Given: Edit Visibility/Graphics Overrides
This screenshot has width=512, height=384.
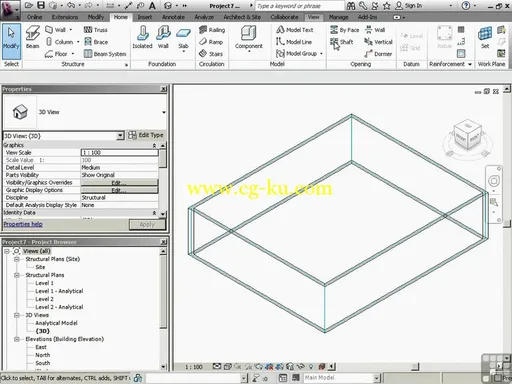Looking at the screenshot, I should (119, 183).
